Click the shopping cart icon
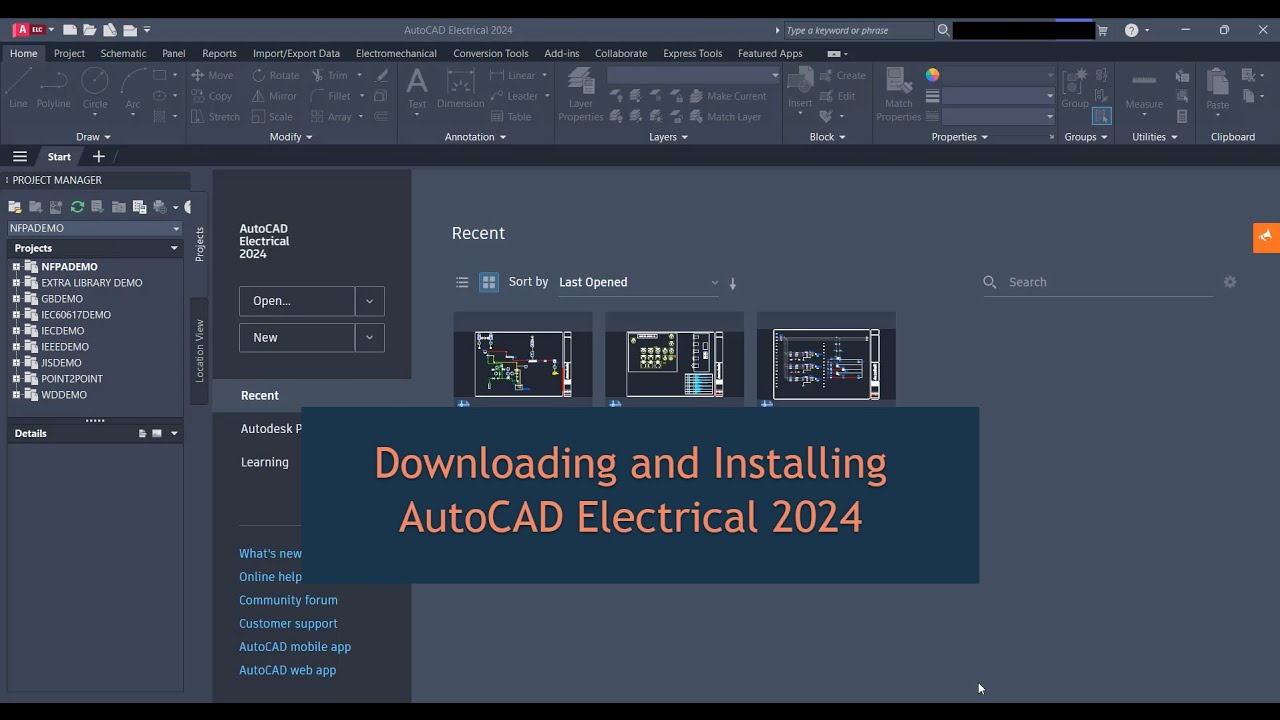Screen dimensions: 1280x720 coord(1103,30)
